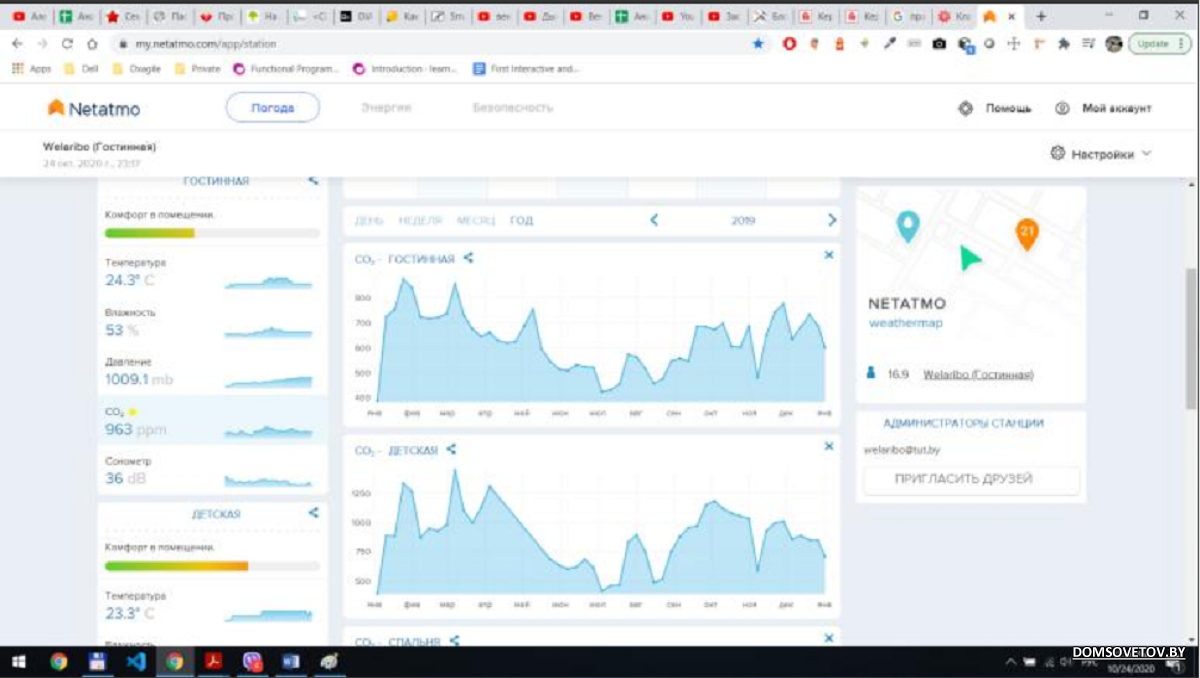Open the Welaribo (Гостинная) station link
Viewport: 1200px width, 678px height.
(x=978, y=375)
